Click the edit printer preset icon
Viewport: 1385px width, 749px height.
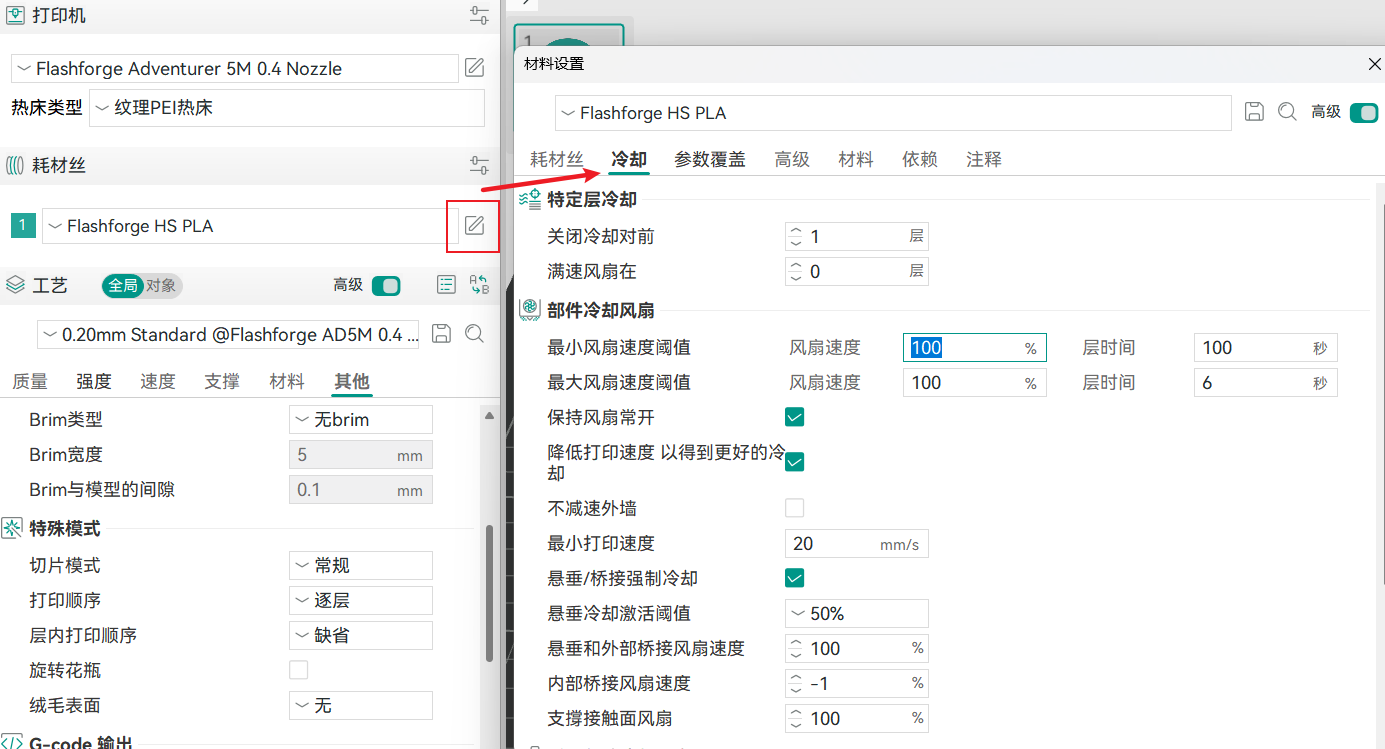click(x=474, y=68)
